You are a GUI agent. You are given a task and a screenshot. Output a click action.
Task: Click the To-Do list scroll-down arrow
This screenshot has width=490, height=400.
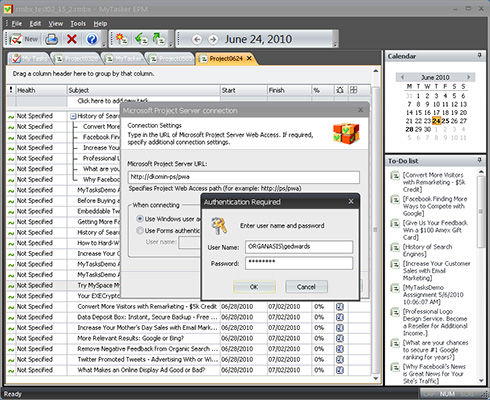coord(481,381)
